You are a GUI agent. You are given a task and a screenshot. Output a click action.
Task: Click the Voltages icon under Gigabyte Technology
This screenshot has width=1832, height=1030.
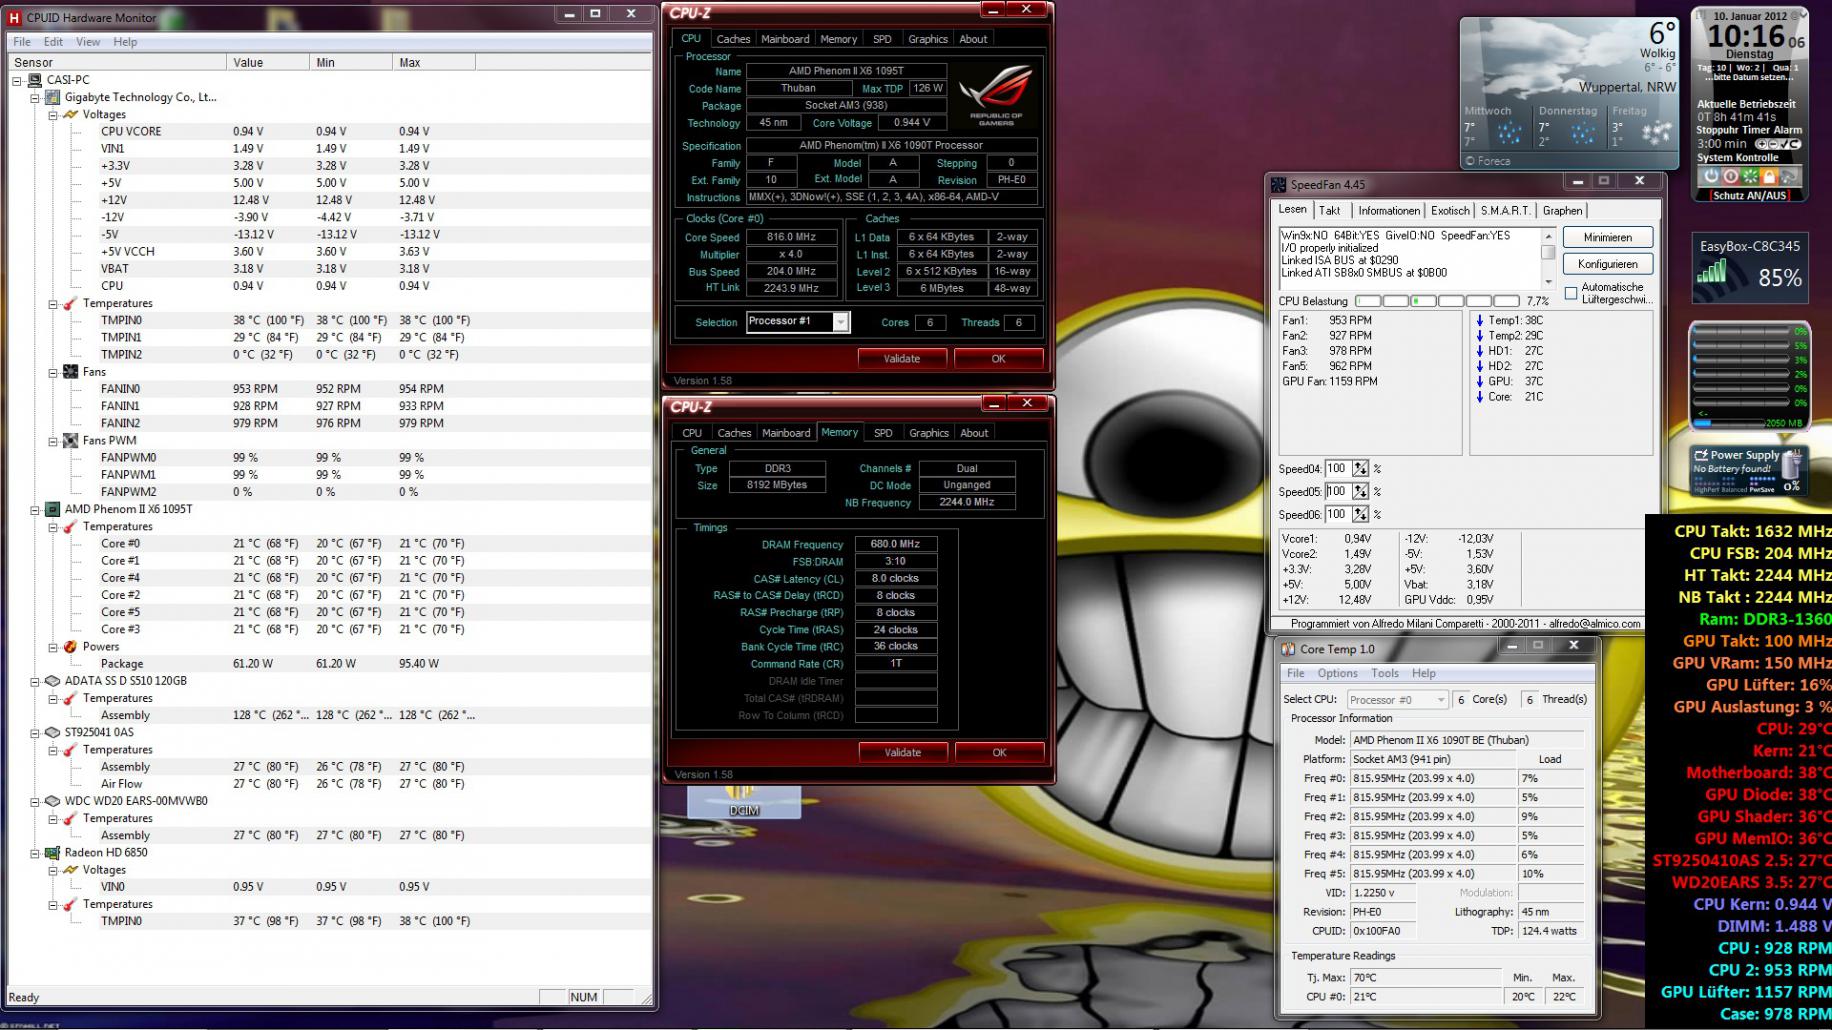[x=70, y=114]
